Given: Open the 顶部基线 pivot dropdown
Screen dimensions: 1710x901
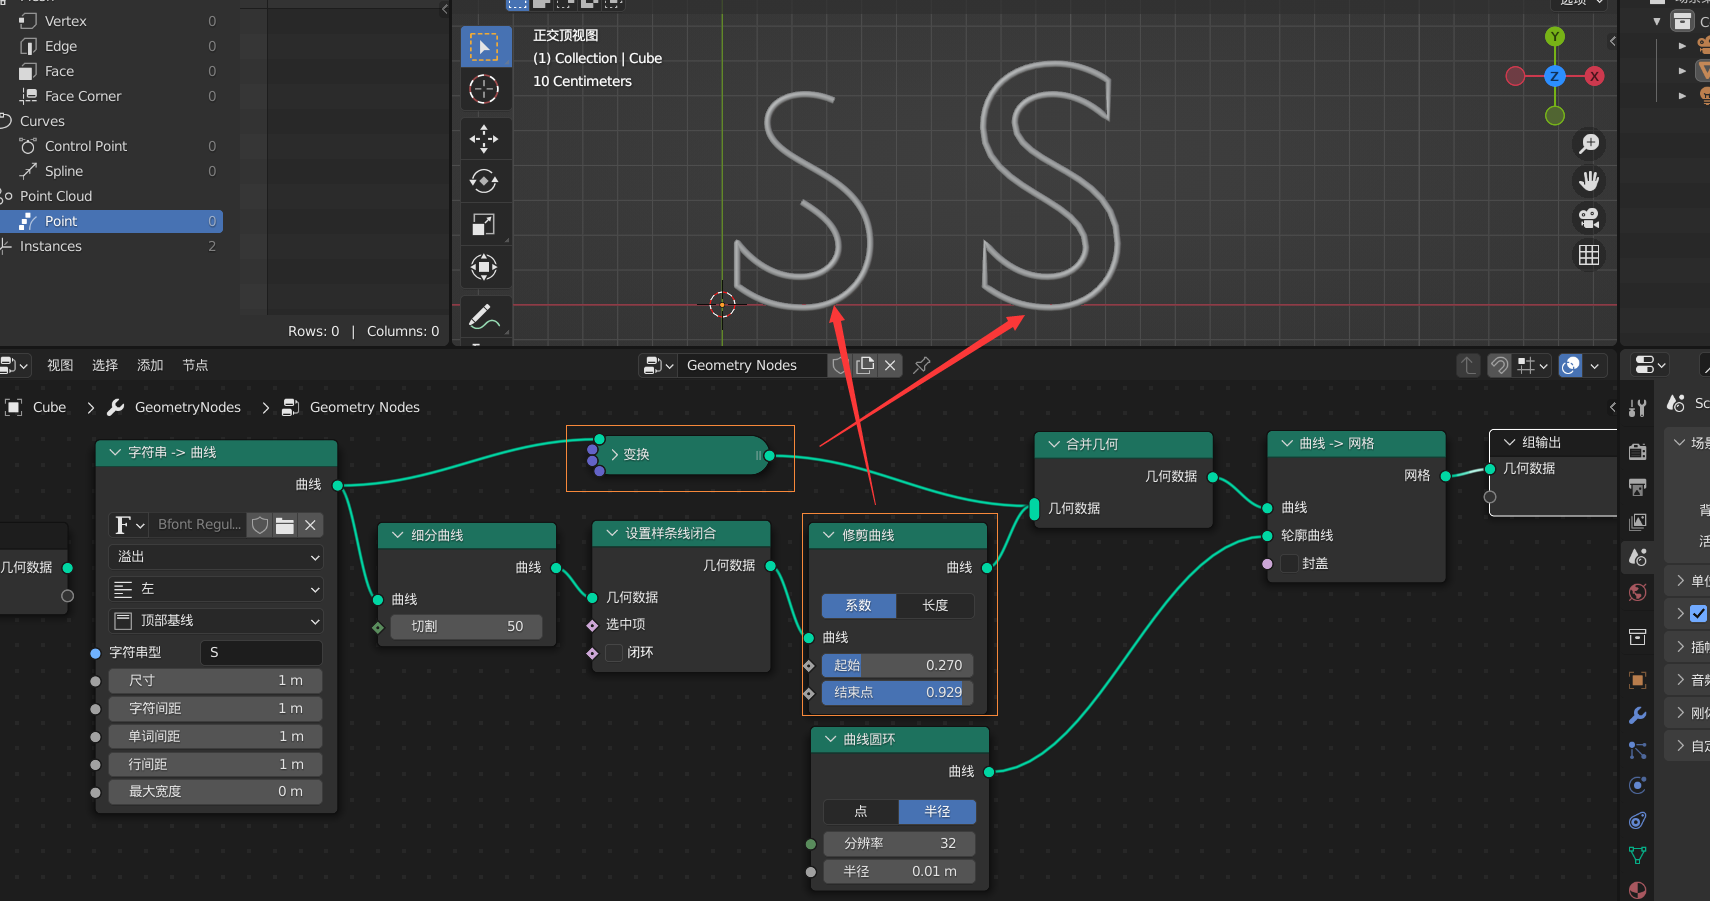Looking at the screenshot, I should pyautogui.click(x=215, y=621).
